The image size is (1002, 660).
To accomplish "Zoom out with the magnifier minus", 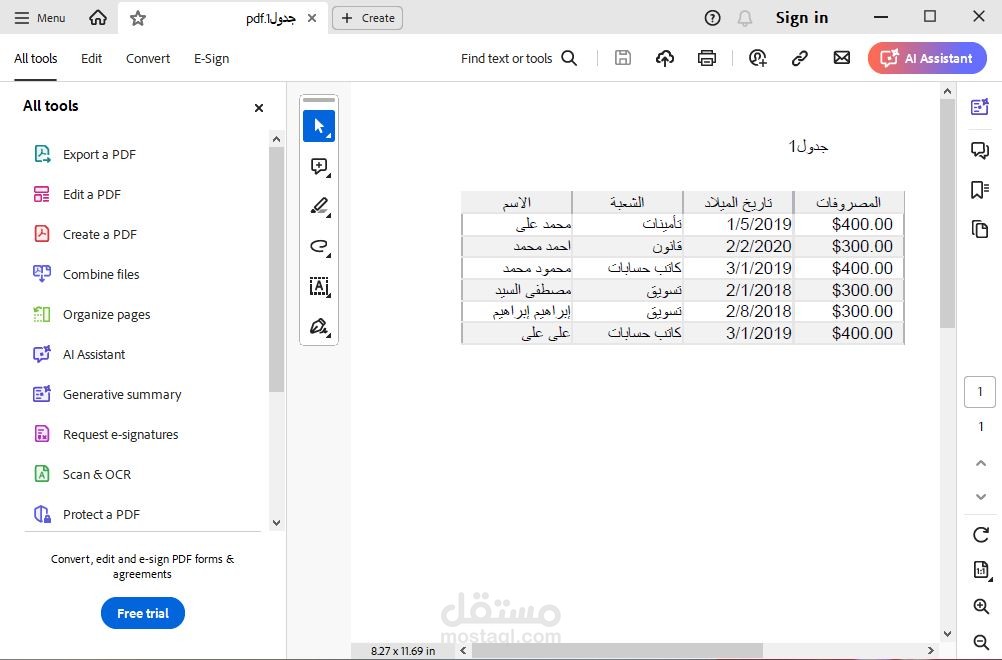I will pos(981,642).
